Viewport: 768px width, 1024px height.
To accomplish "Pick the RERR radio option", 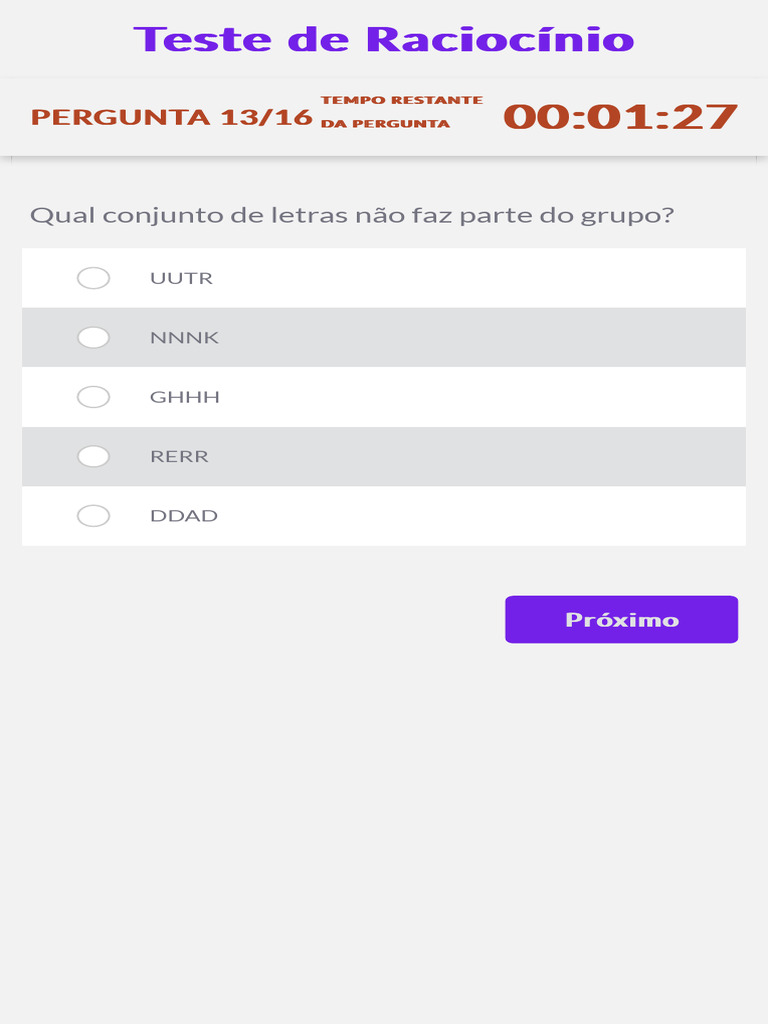I will coord(94,457).
